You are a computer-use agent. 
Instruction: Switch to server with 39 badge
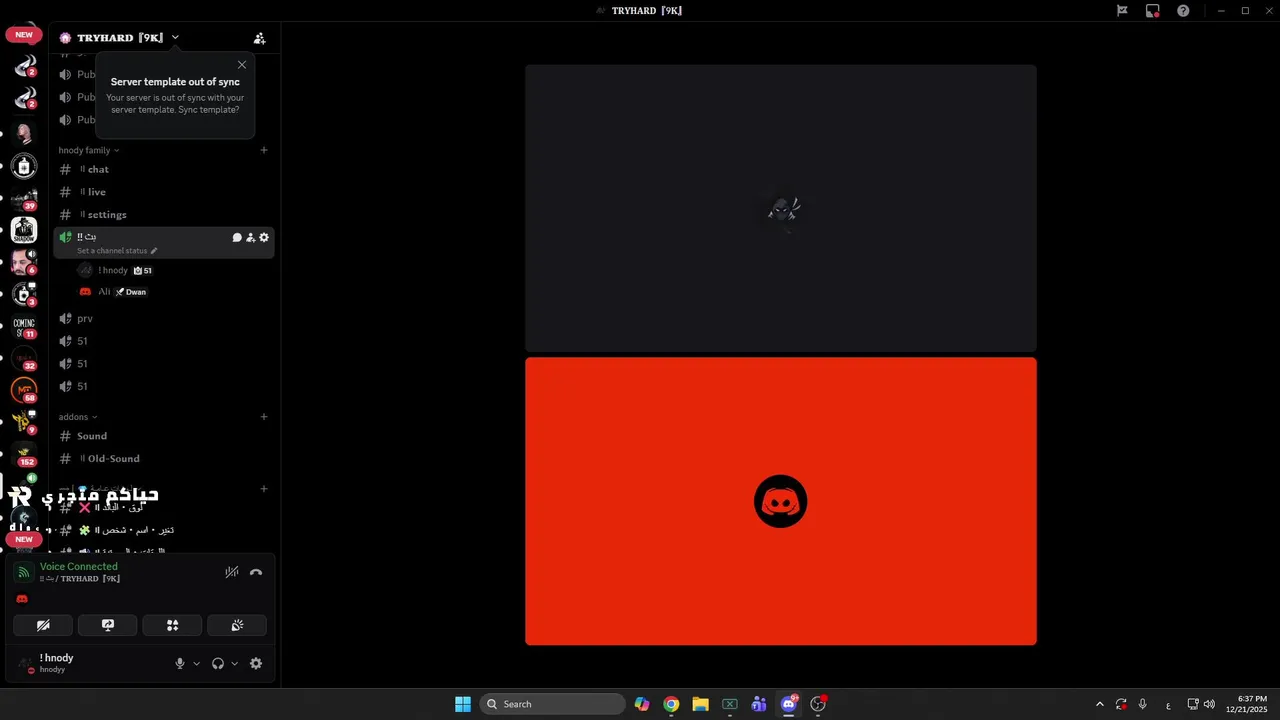(24, 198)
